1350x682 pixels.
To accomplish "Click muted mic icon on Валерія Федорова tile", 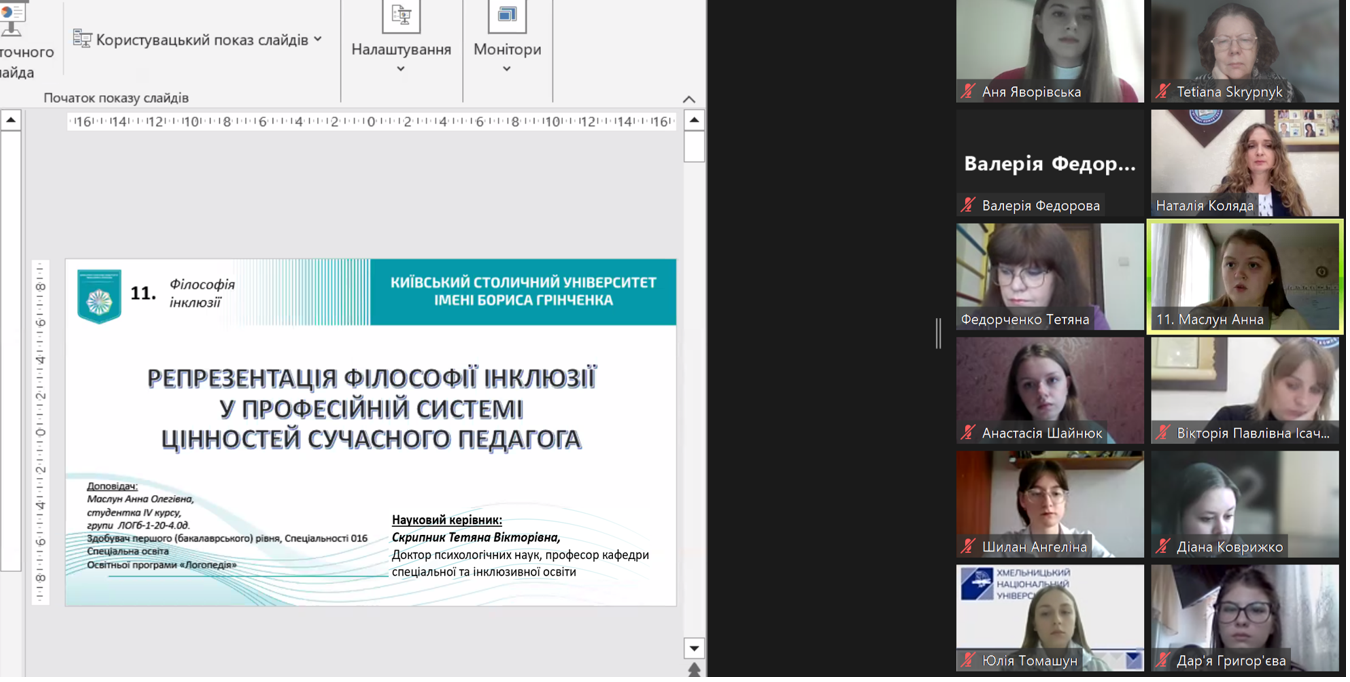I will pyautogui.click(x=968, y=206).
